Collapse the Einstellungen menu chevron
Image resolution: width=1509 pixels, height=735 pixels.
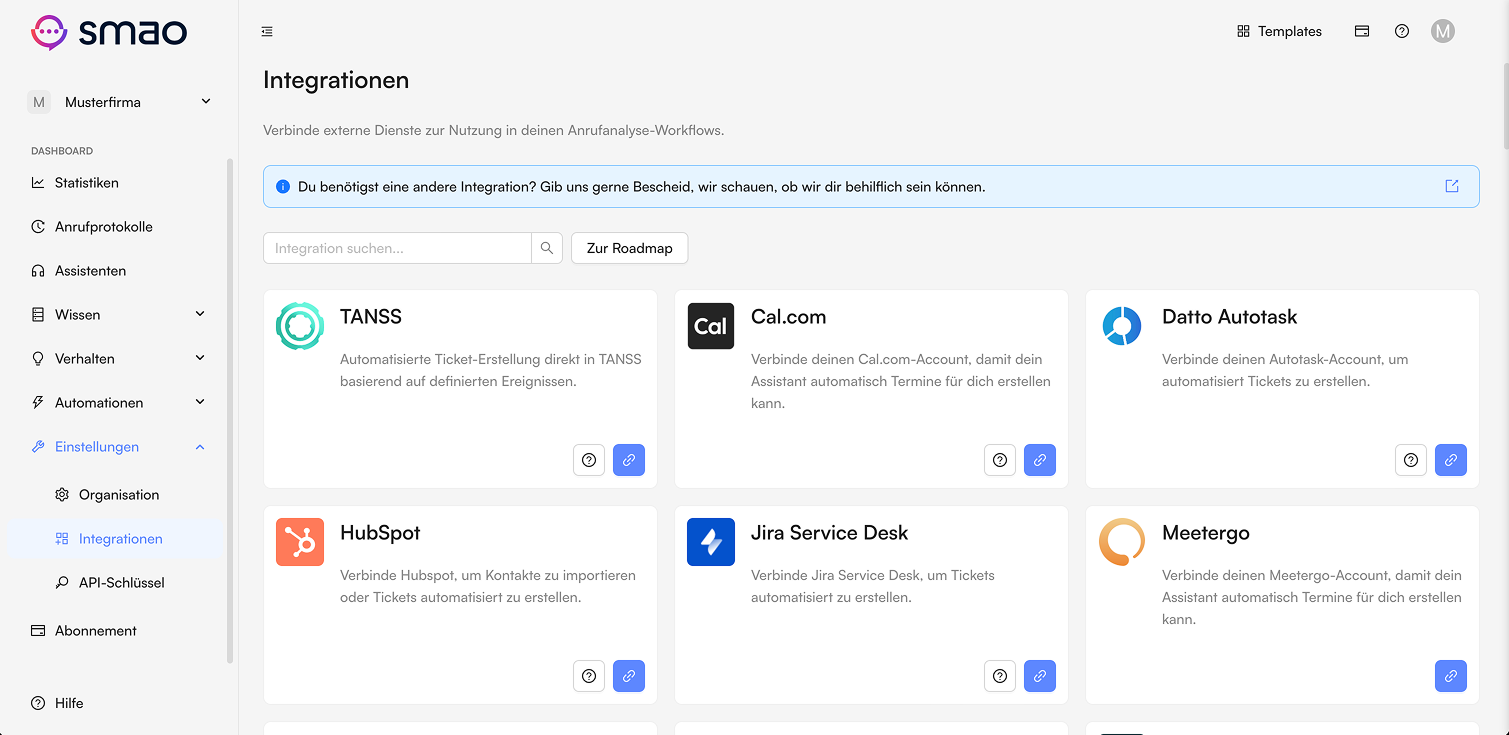[200, 447]
